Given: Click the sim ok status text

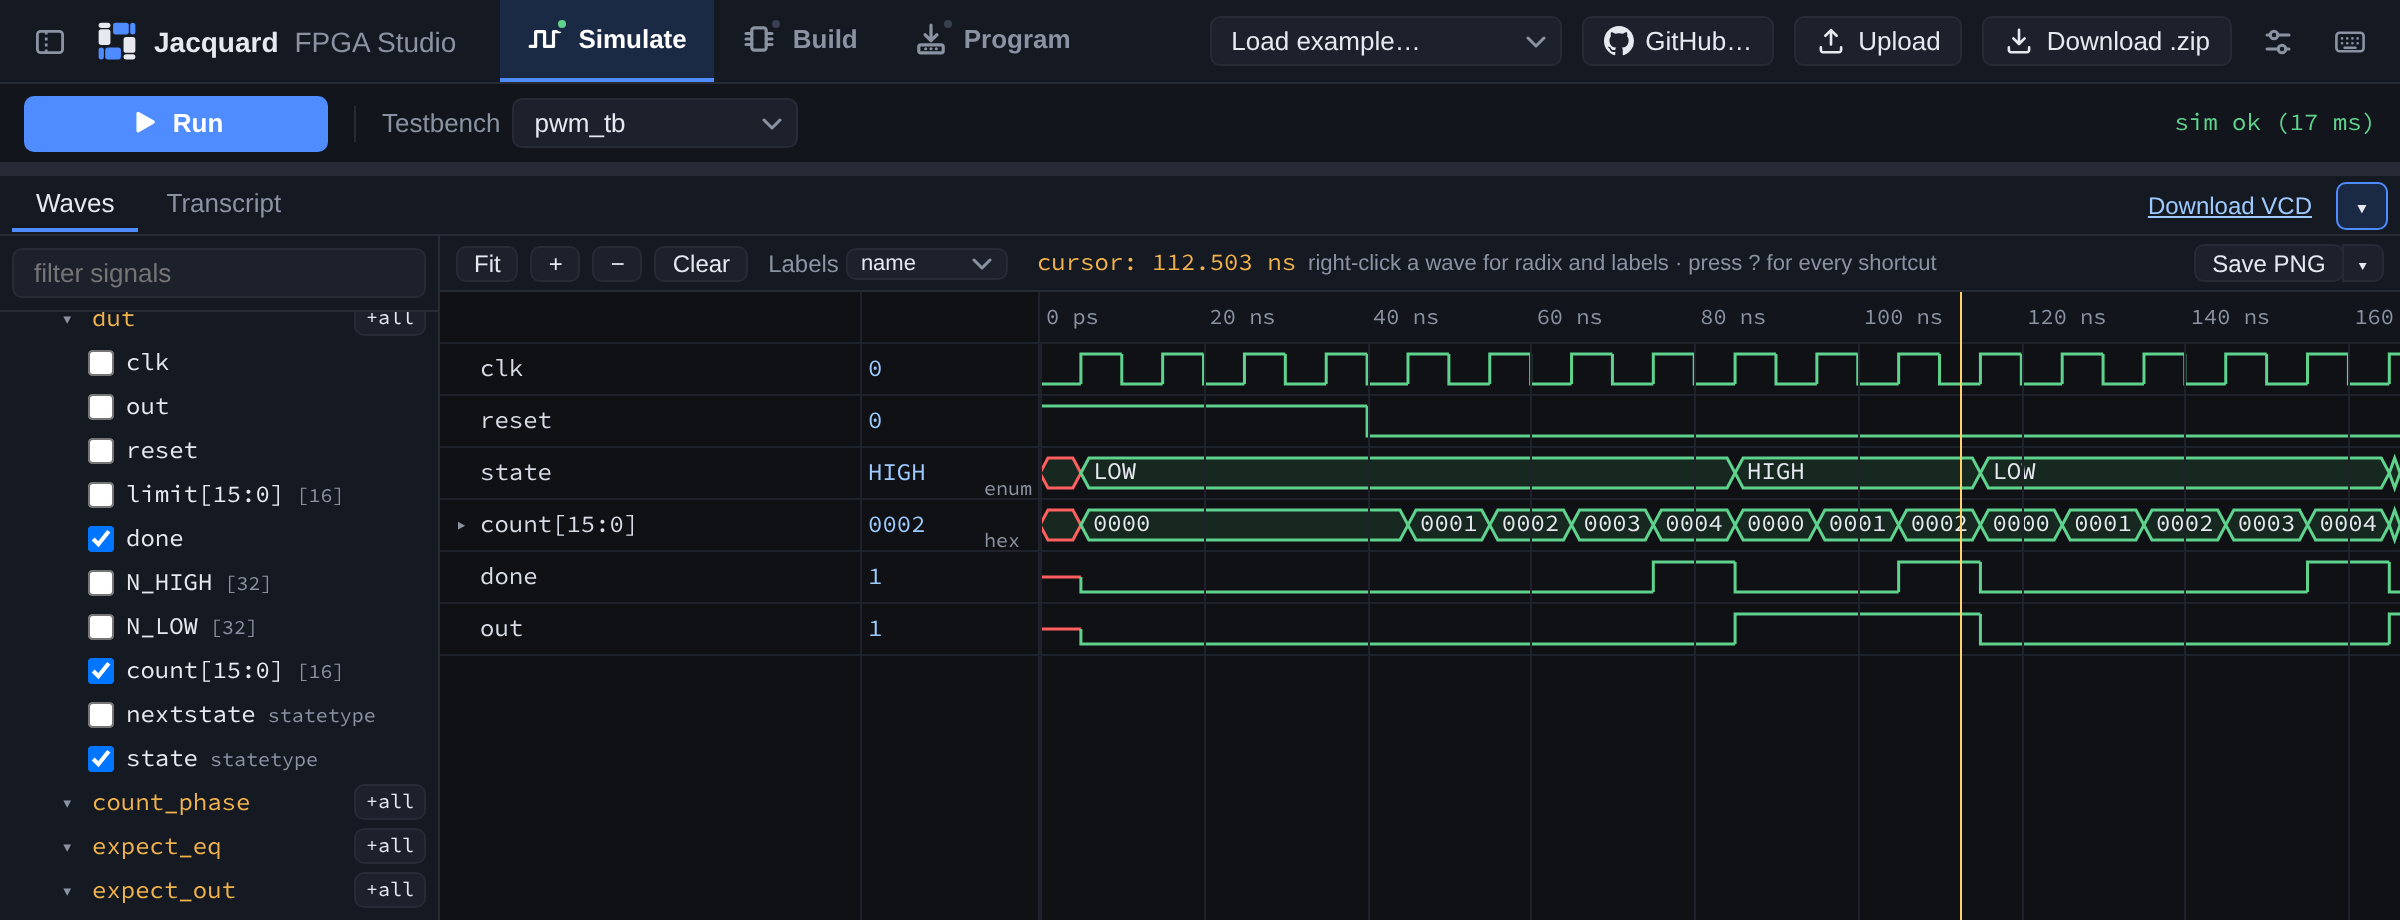Looking at the screenshot, I should click(2273, 123).
